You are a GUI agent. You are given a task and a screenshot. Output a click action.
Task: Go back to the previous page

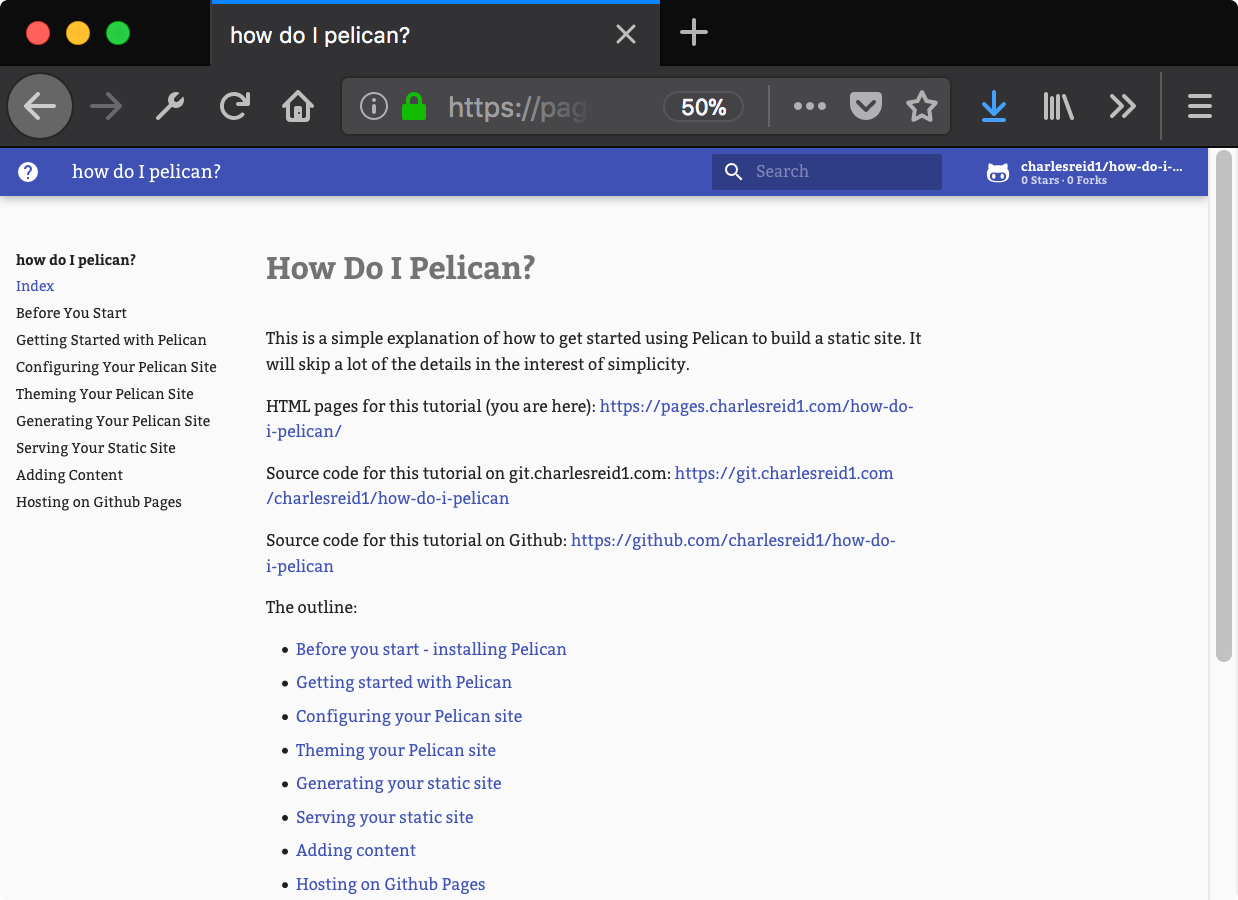[40, 106]
